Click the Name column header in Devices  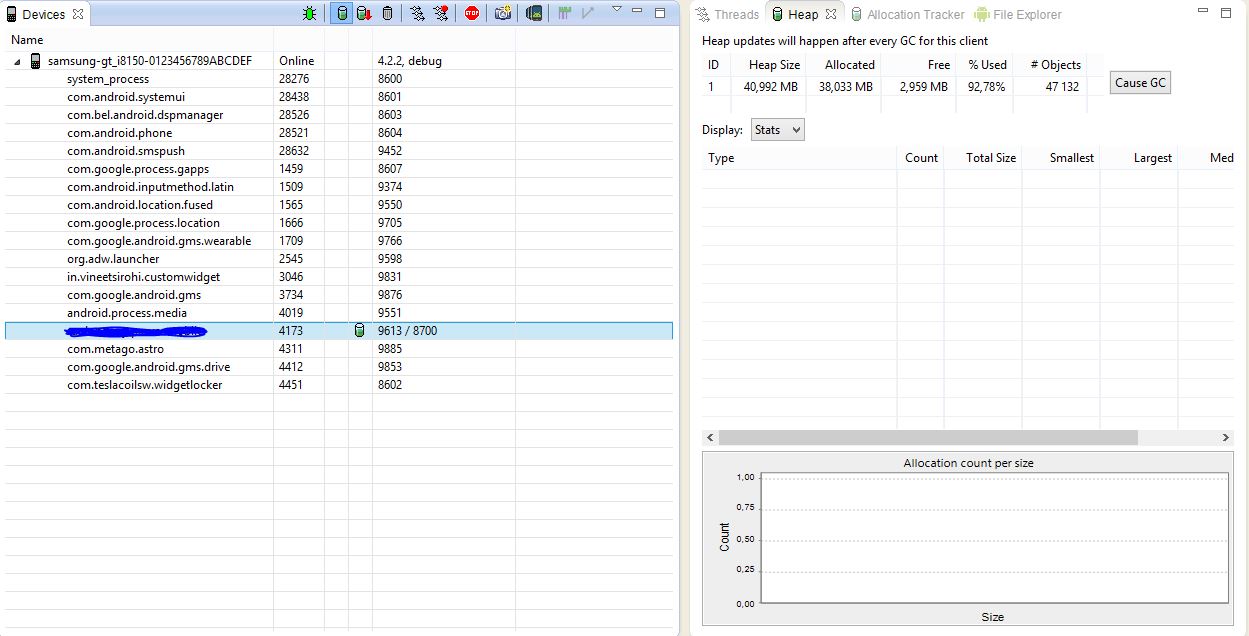pos(139,40)
